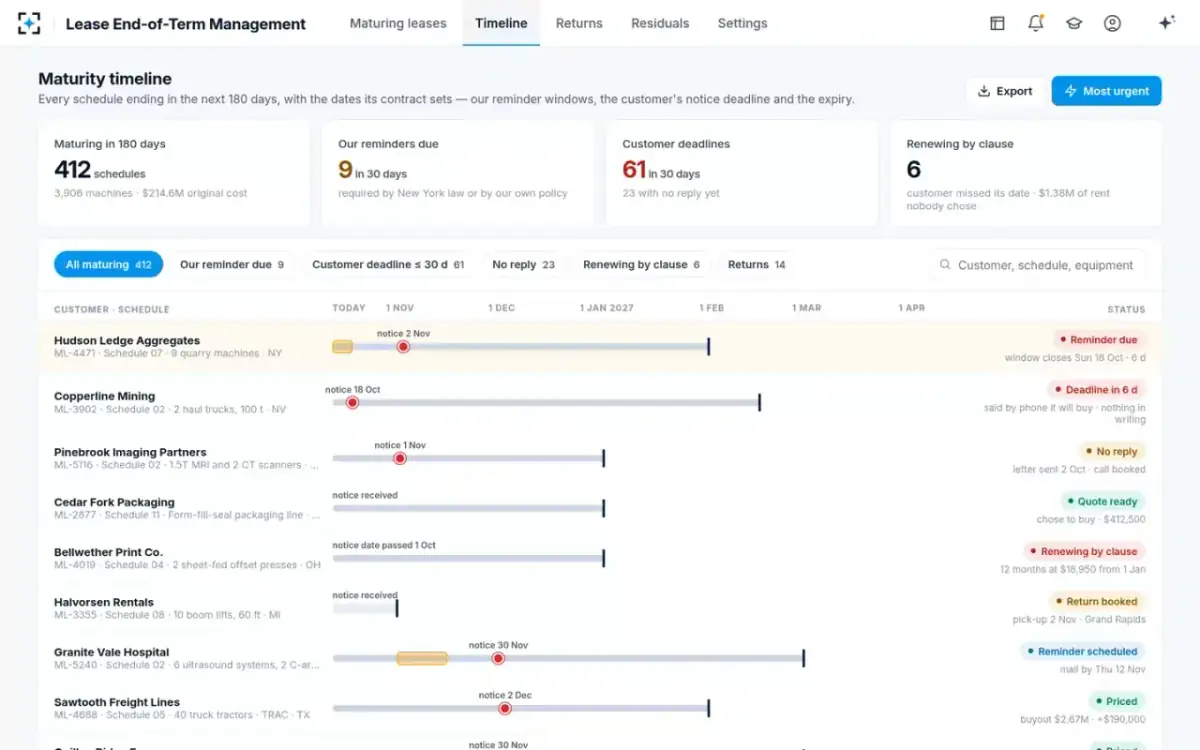
Task: Click the No reply status badge
Action: 1112,452
